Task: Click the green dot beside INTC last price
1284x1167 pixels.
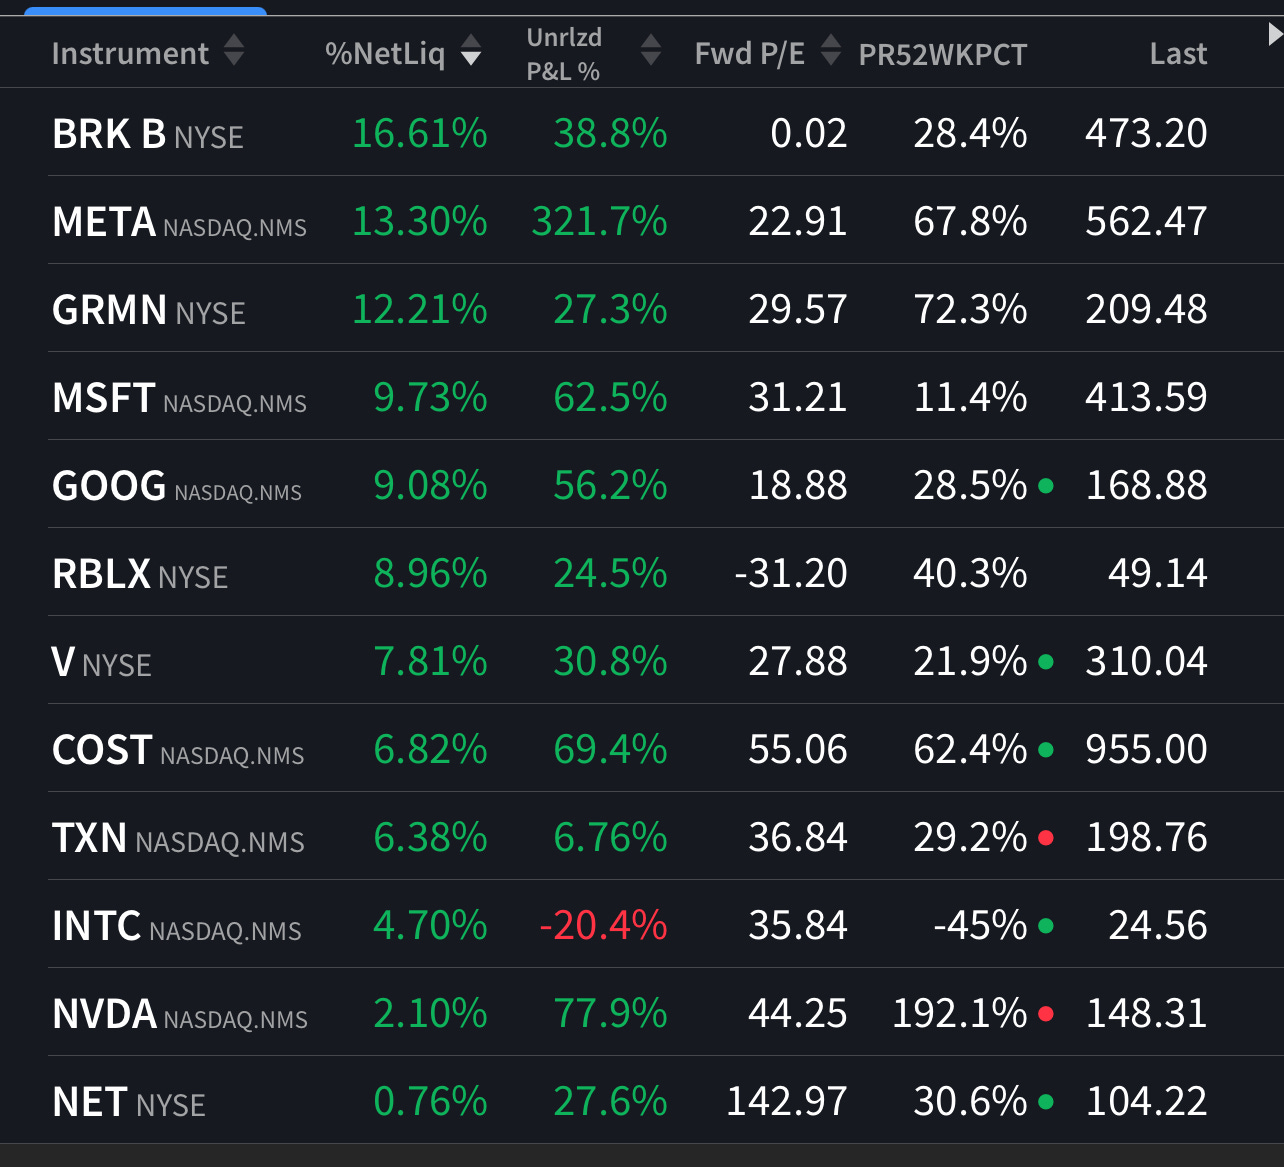Action: click(x=1046, y=926)
